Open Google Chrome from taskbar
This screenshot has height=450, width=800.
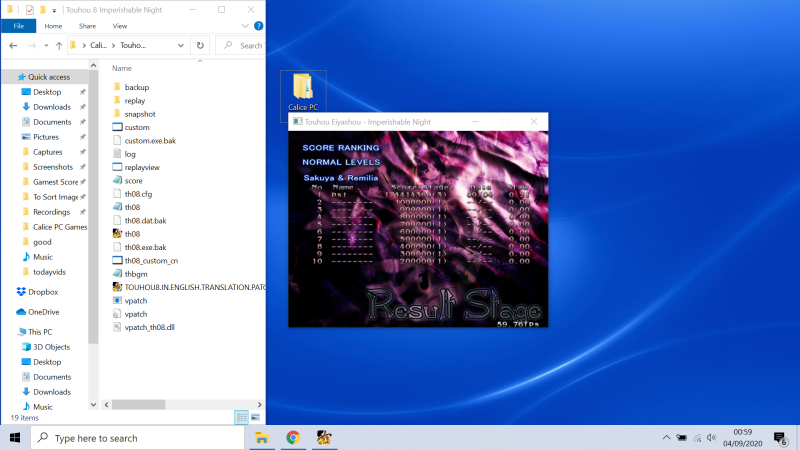click(x=293, y=438)
